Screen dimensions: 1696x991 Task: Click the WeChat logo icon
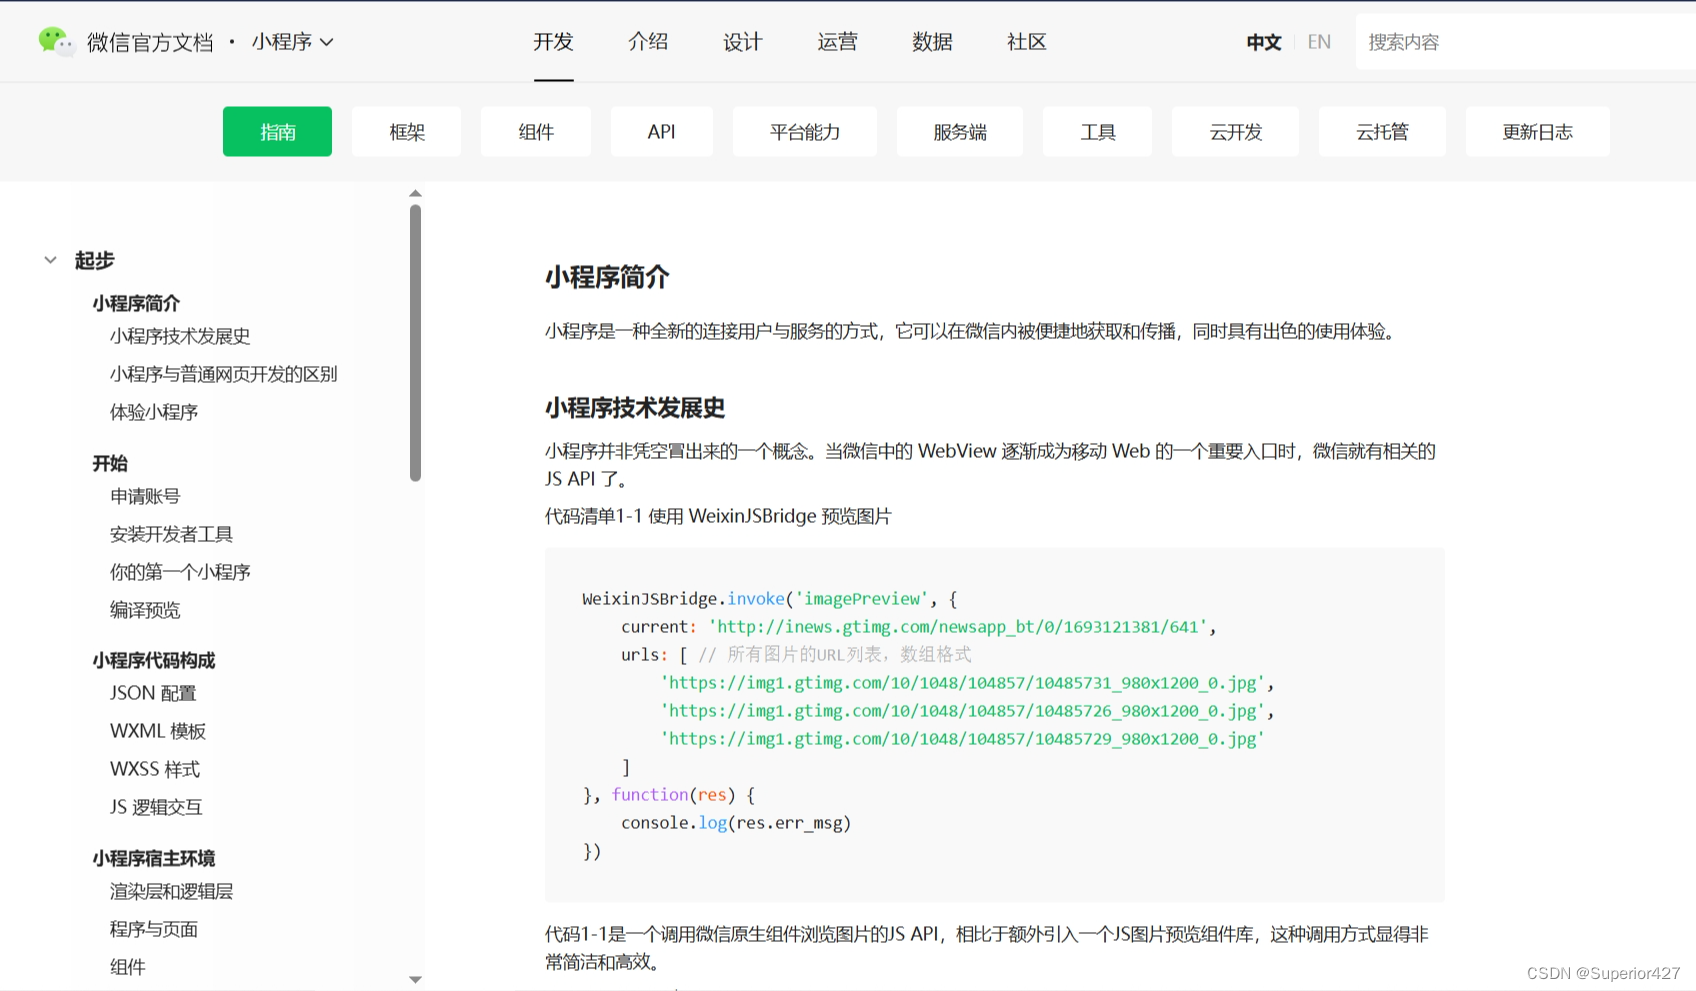pyautogui.click(x=56, y=42)
